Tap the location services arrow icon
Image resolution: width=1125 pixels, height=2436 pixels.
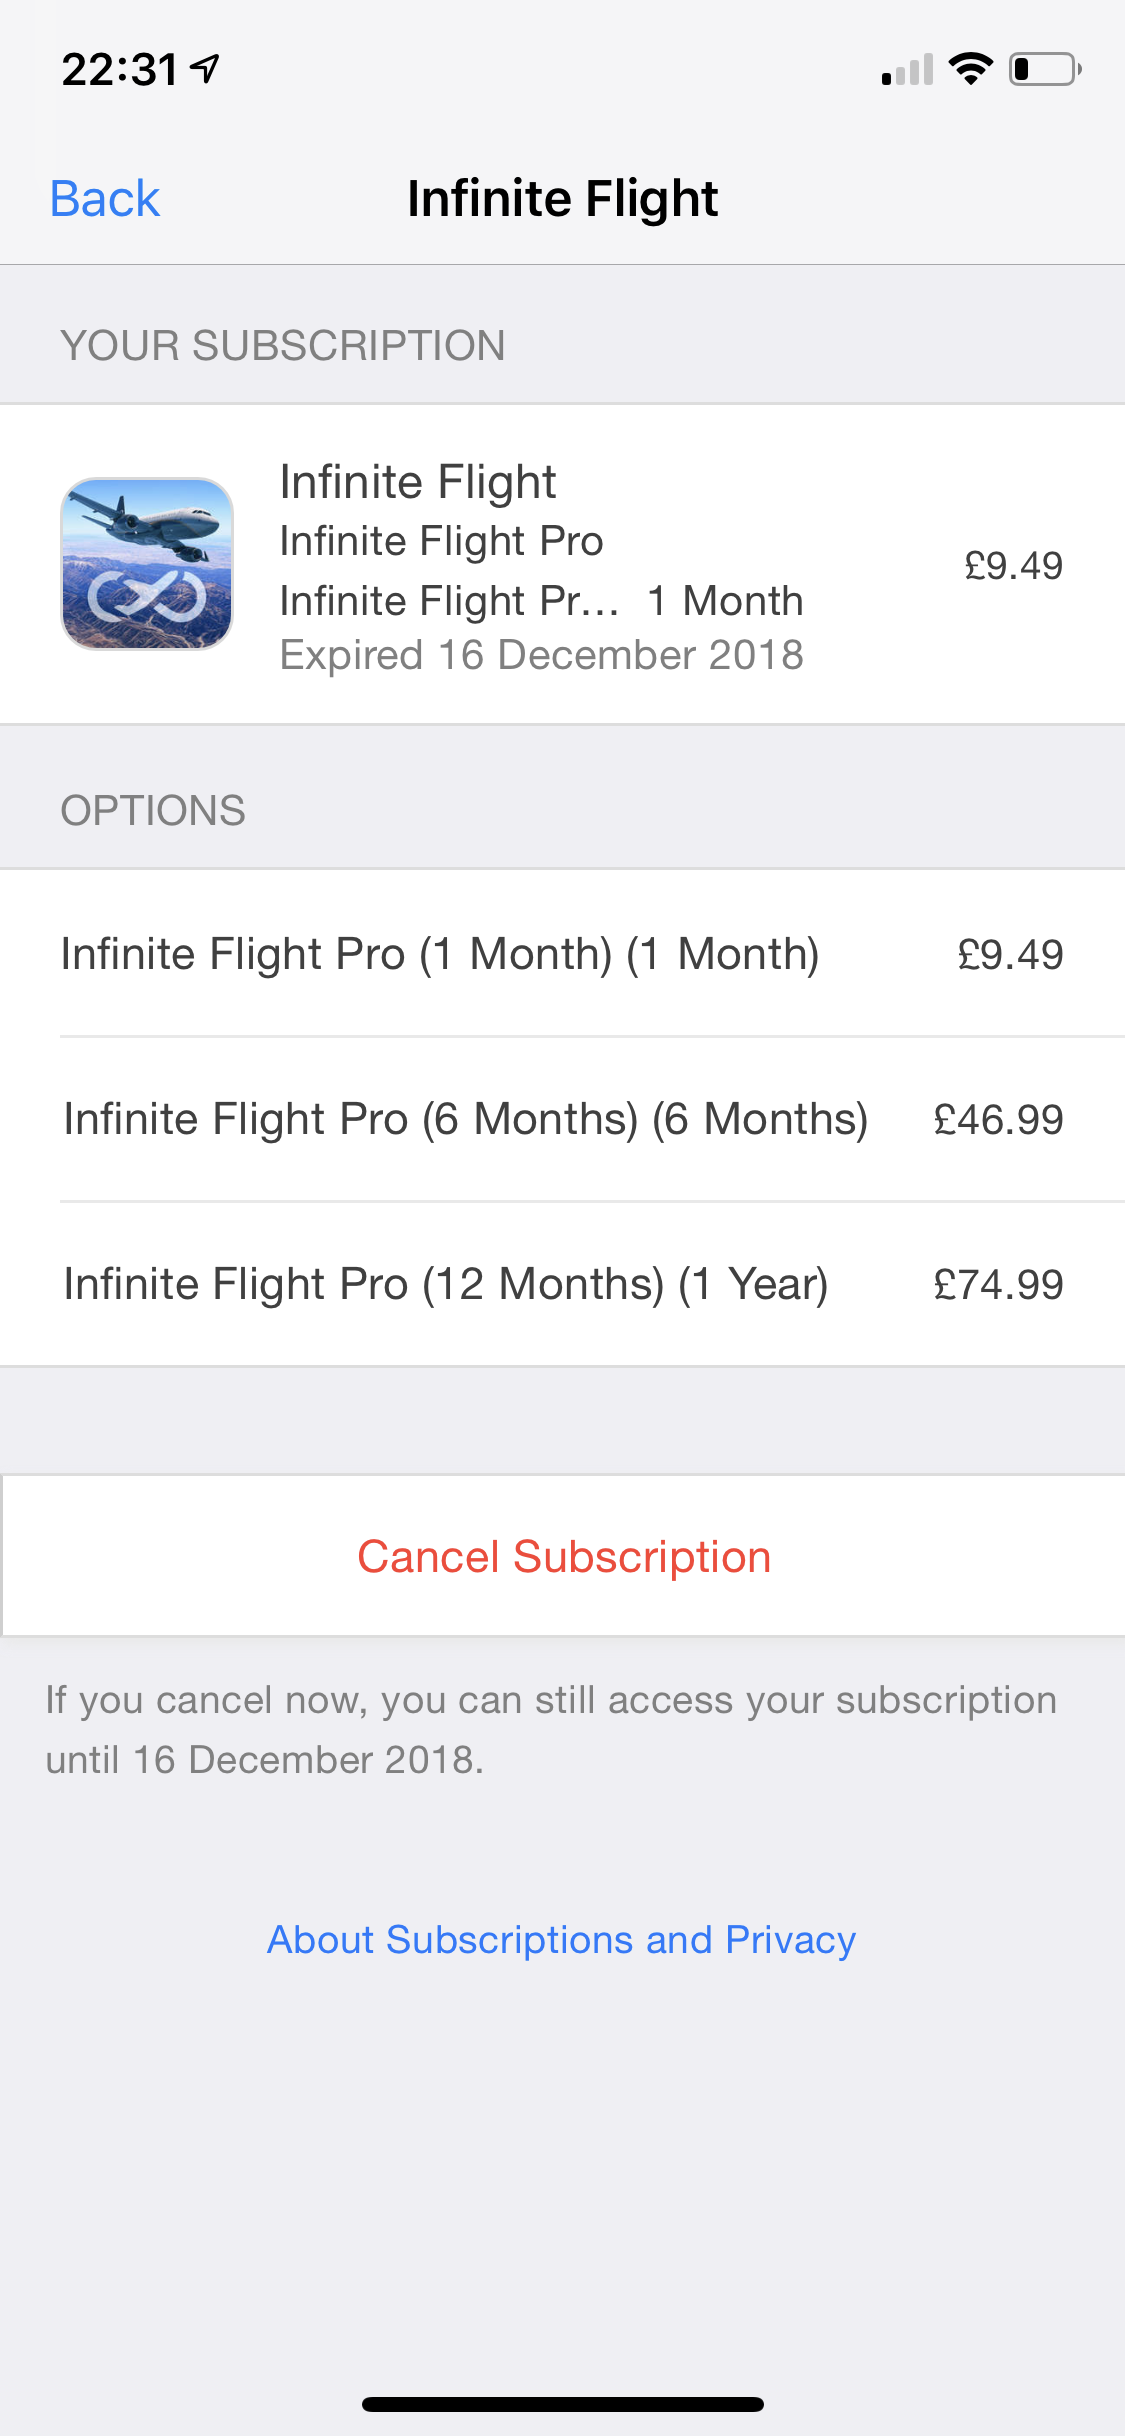tap(207, 69)
